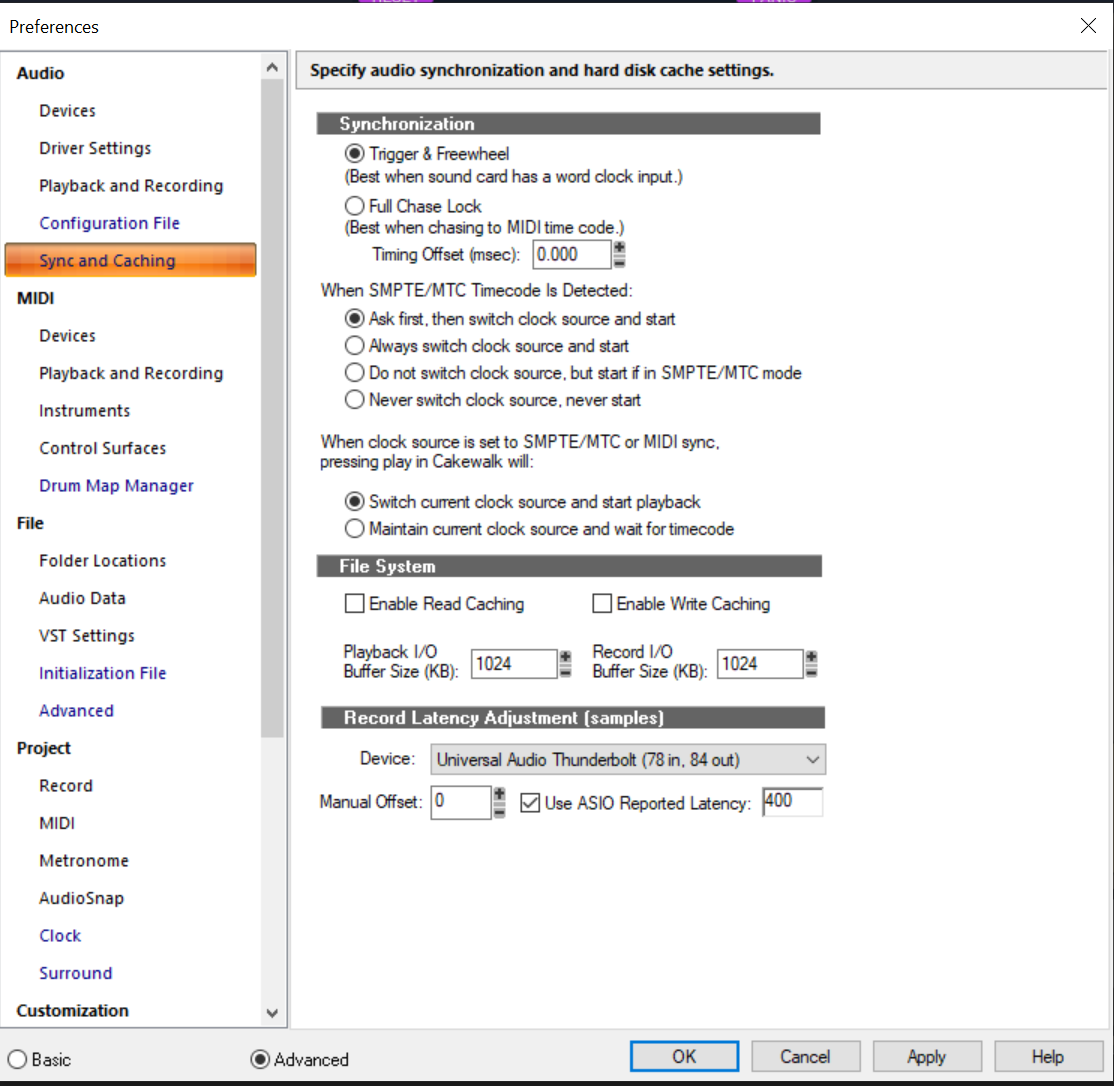The image size is (1114, 1086).
Task: Increase Timing Offset using stepper plus
Action: pos(619,248)
